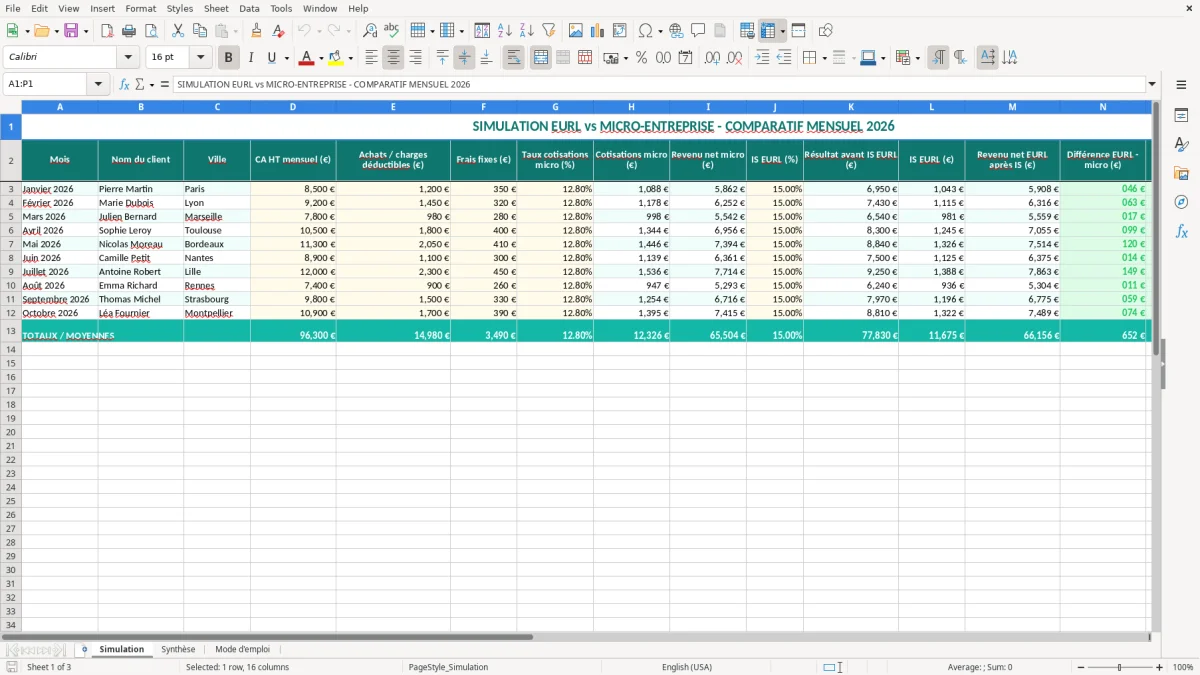This screenshot has width=1200, height=675.
Task: Expand the formula bar
Action: pos(1152,84)
